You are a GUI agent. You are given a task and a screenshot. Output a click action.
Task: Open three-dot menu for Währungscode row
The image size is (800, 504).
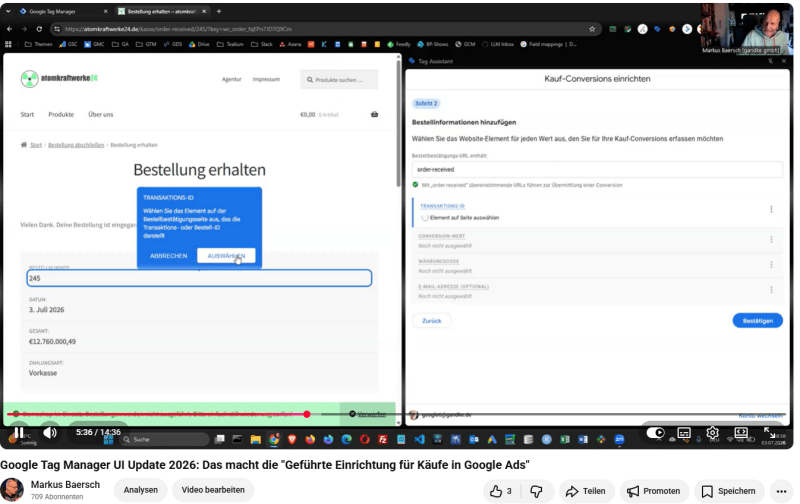[x=771, y=264]
